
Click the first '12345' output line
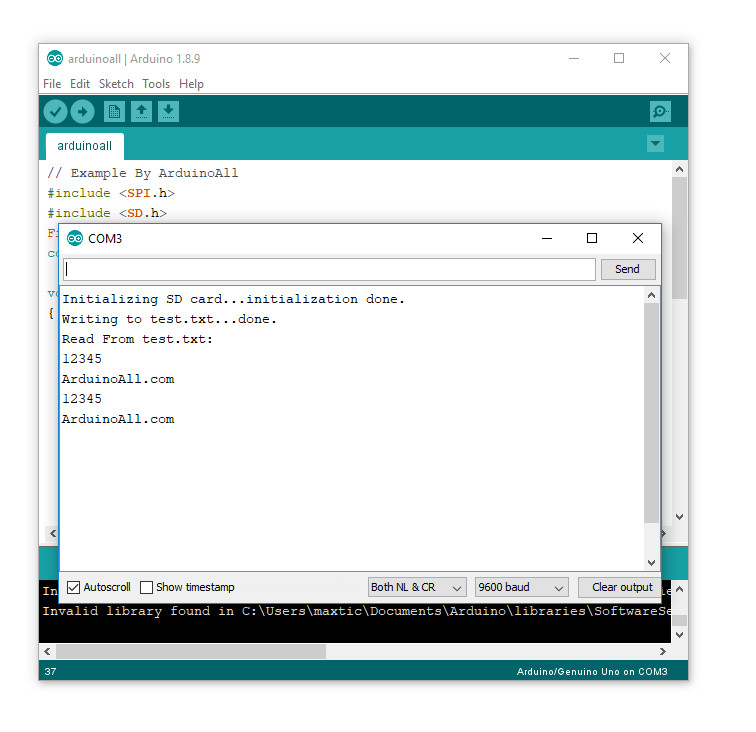click(x=82, y=359)
